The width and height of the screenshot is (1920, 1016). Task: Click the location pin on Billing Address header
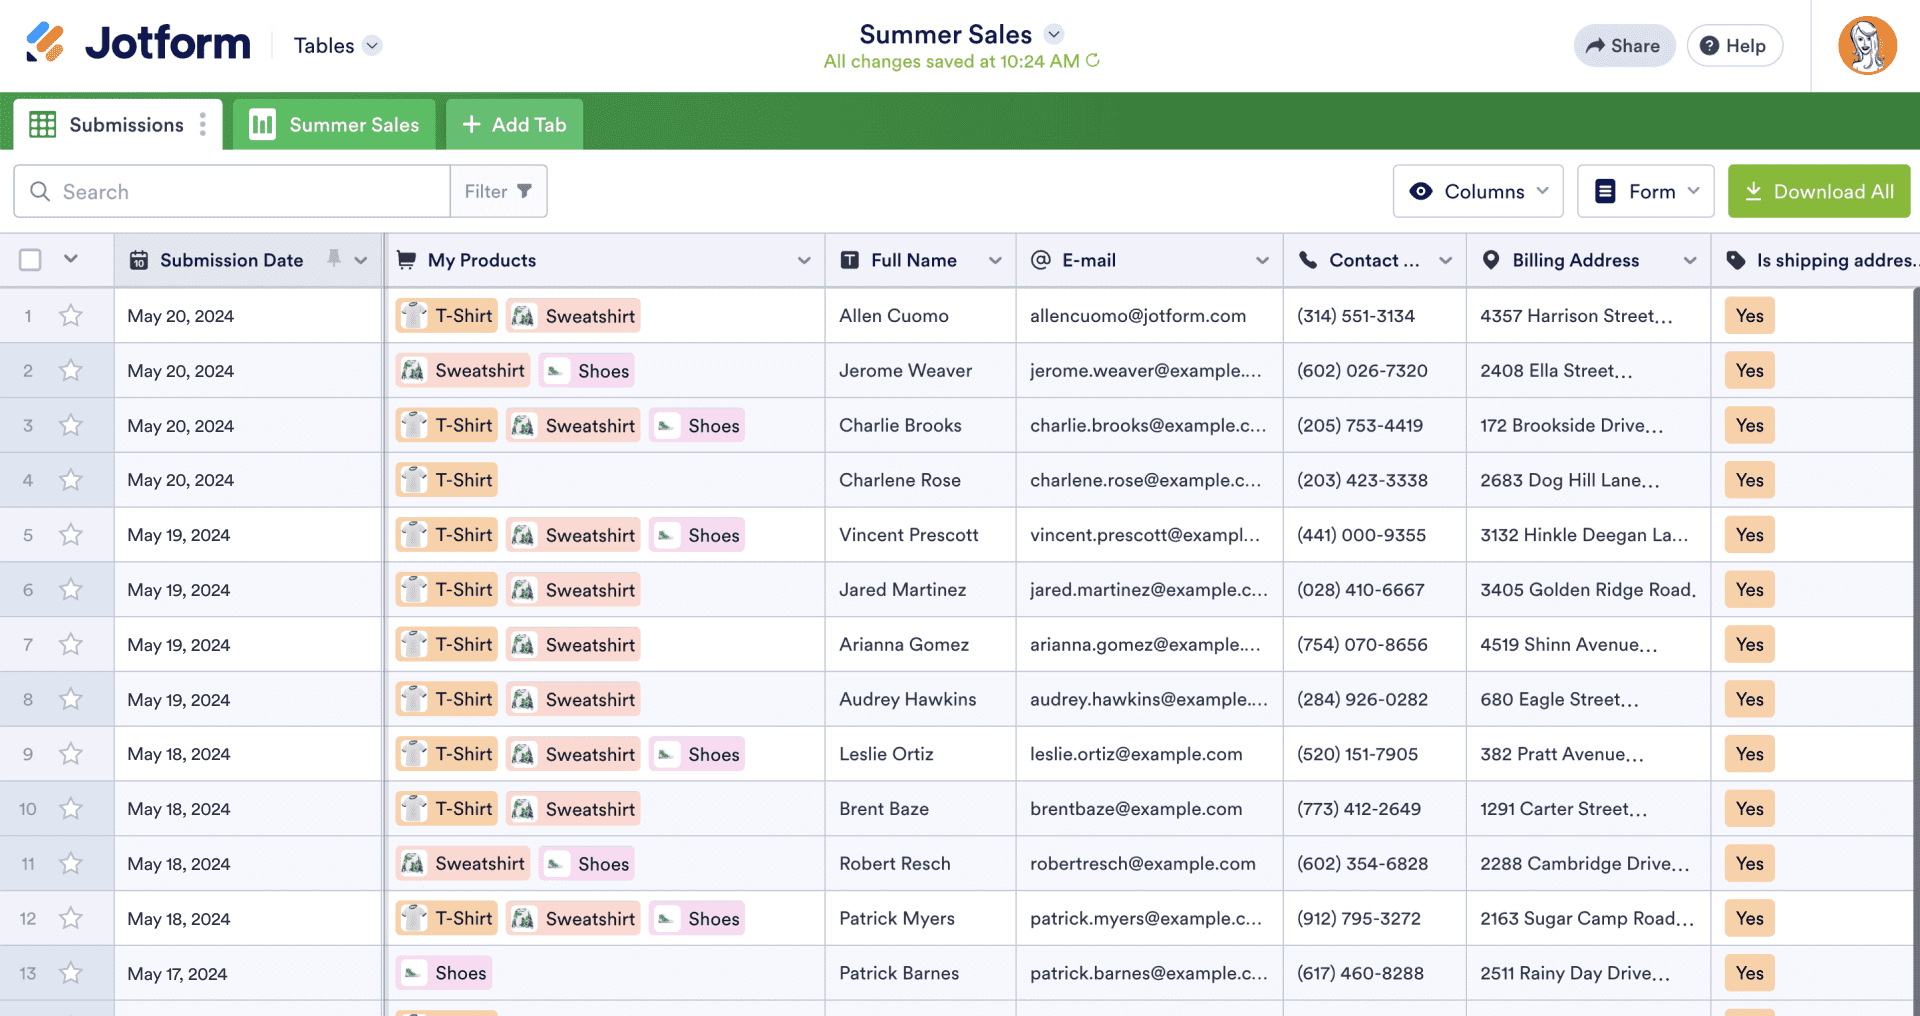click(x=1491, y=260)
